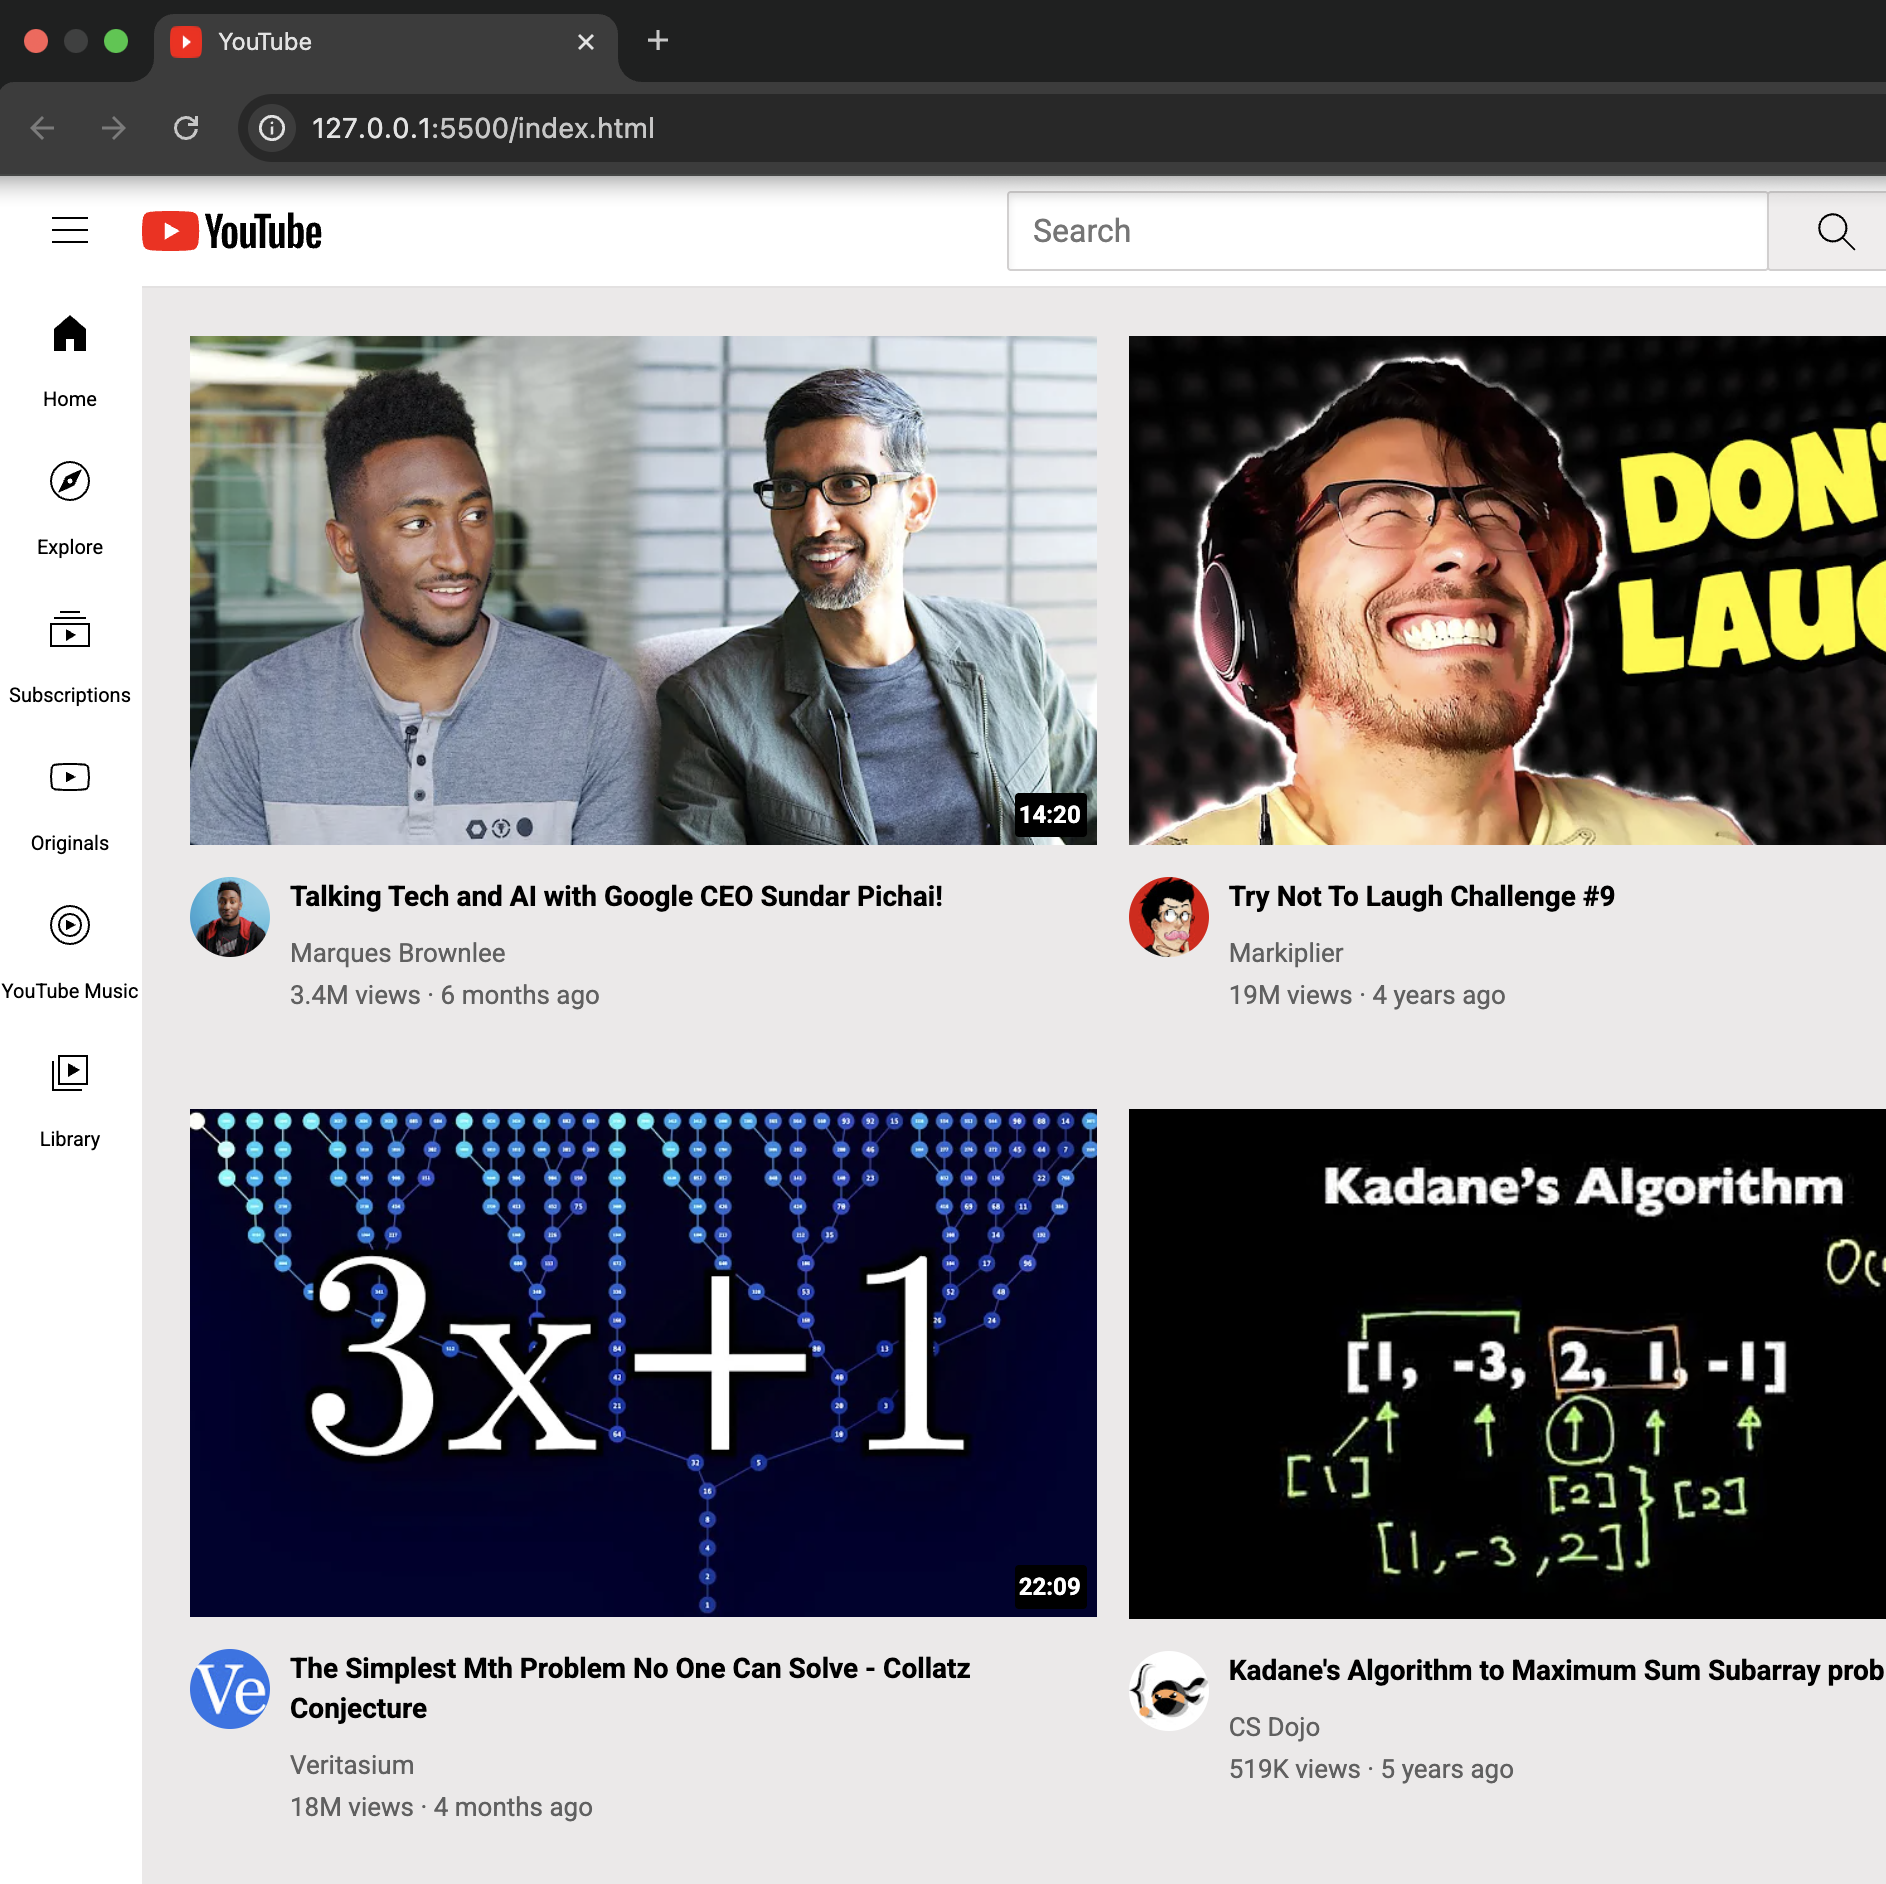
Task: Open a new browser tab with plus
Action: pos(657,41)
